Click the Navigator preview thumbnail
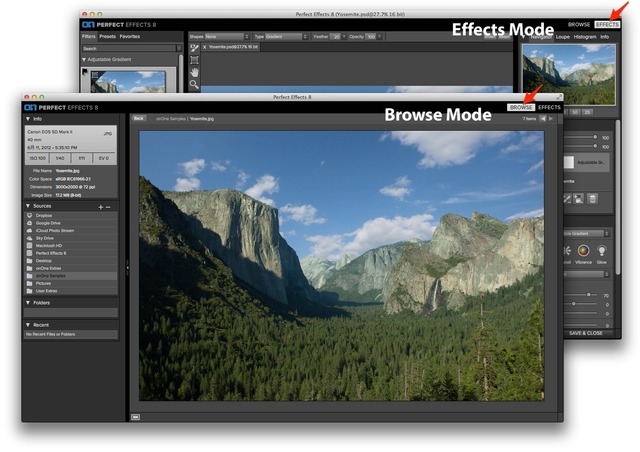Screen dimensions: 640x452 (569, 74)
